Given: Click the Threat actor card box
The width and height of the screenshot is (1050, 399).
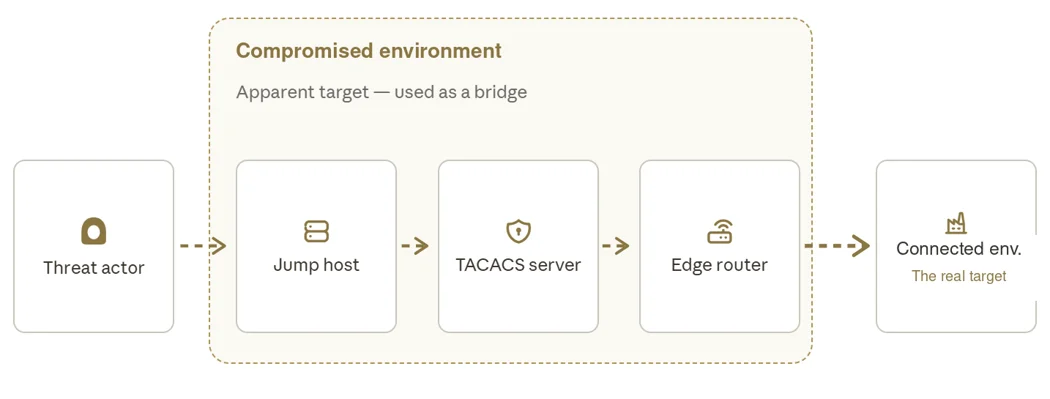Looking at the screenshot, I should [94, 246].
